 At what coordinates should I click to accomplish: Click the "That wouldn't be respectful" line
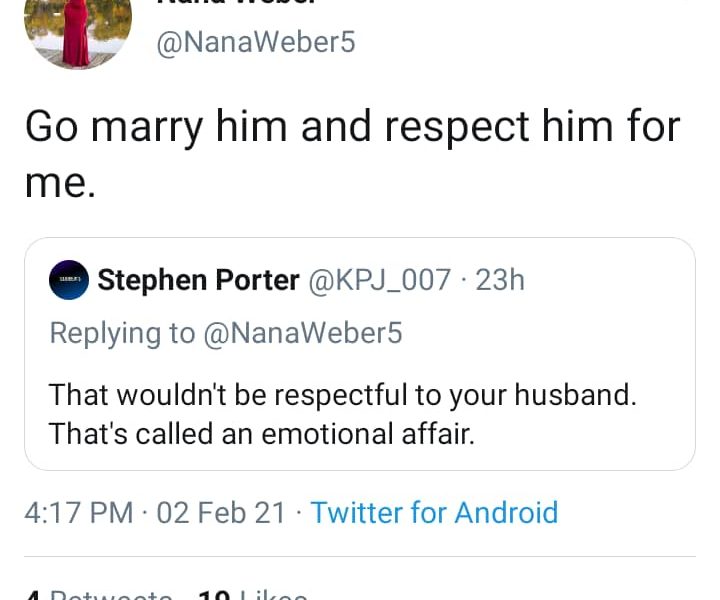[342, 394]
